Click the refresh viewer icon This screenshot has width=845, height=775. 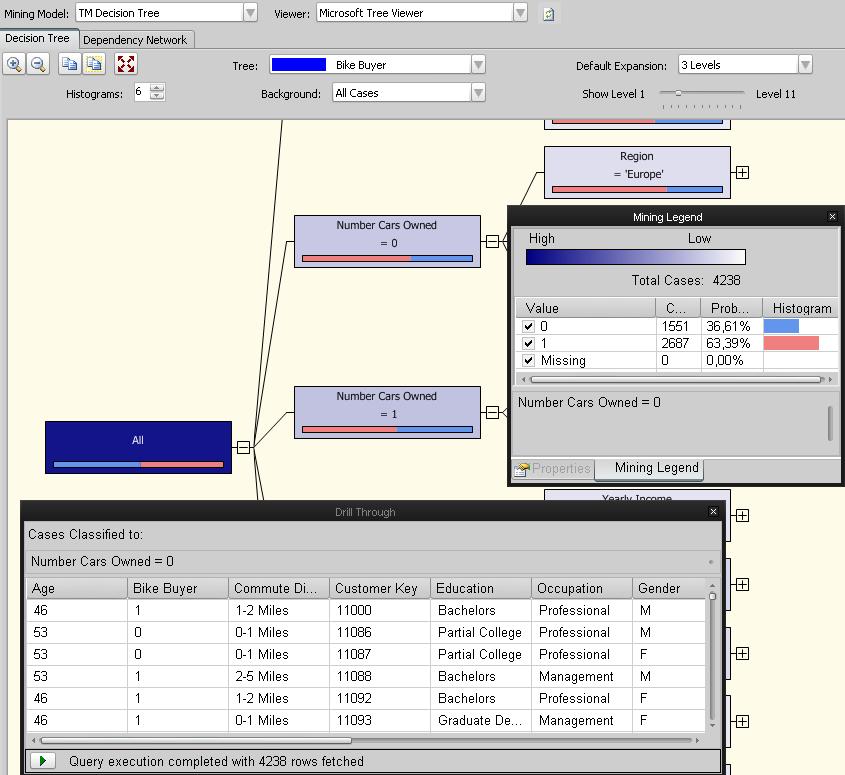point(549,14)
